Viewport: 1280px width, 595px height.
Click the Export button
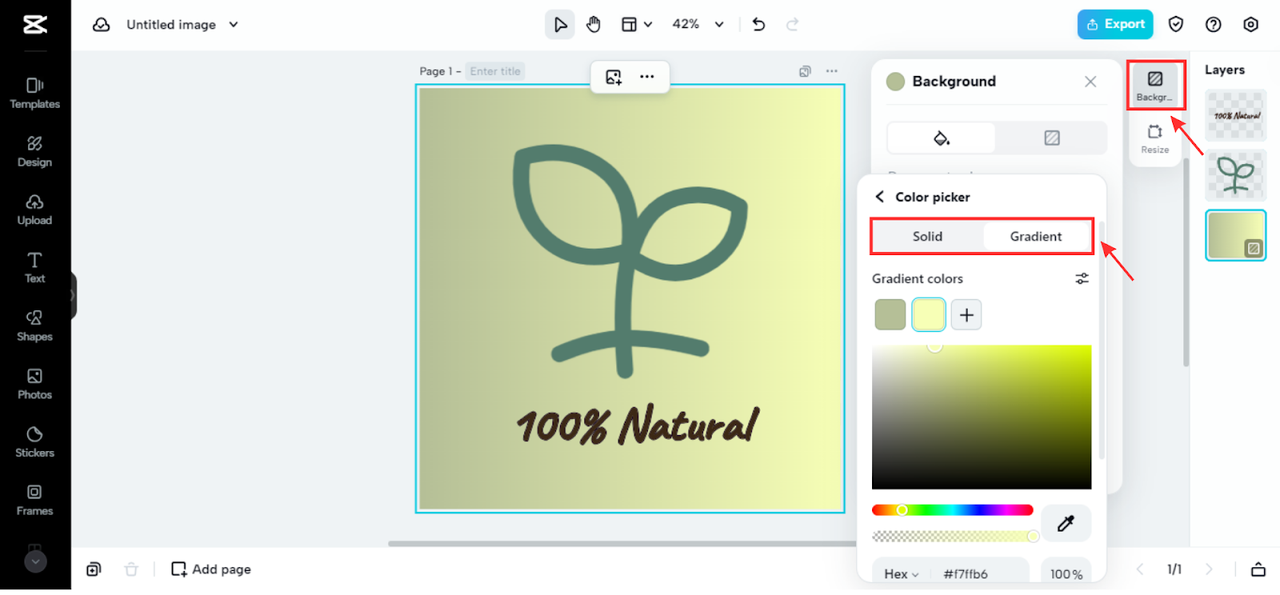click(x=1115, y=24)
